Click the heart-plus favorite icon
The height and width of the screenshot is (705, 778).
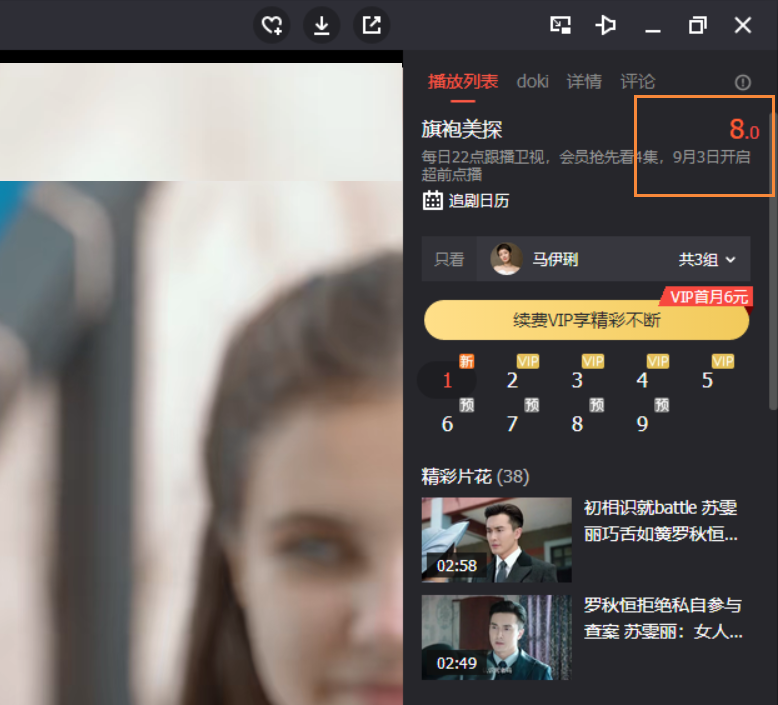pyautogui.click(x=272, y=25)
